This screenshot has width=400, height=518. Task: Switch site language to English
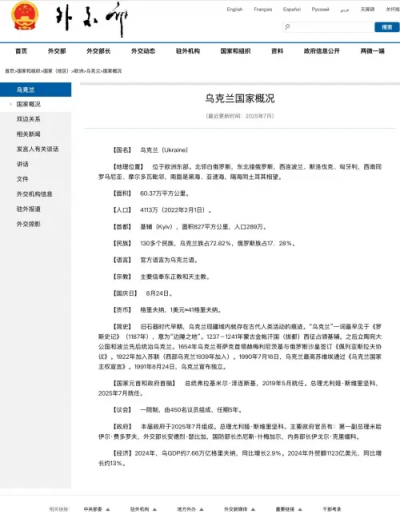[x=235, y=9]
